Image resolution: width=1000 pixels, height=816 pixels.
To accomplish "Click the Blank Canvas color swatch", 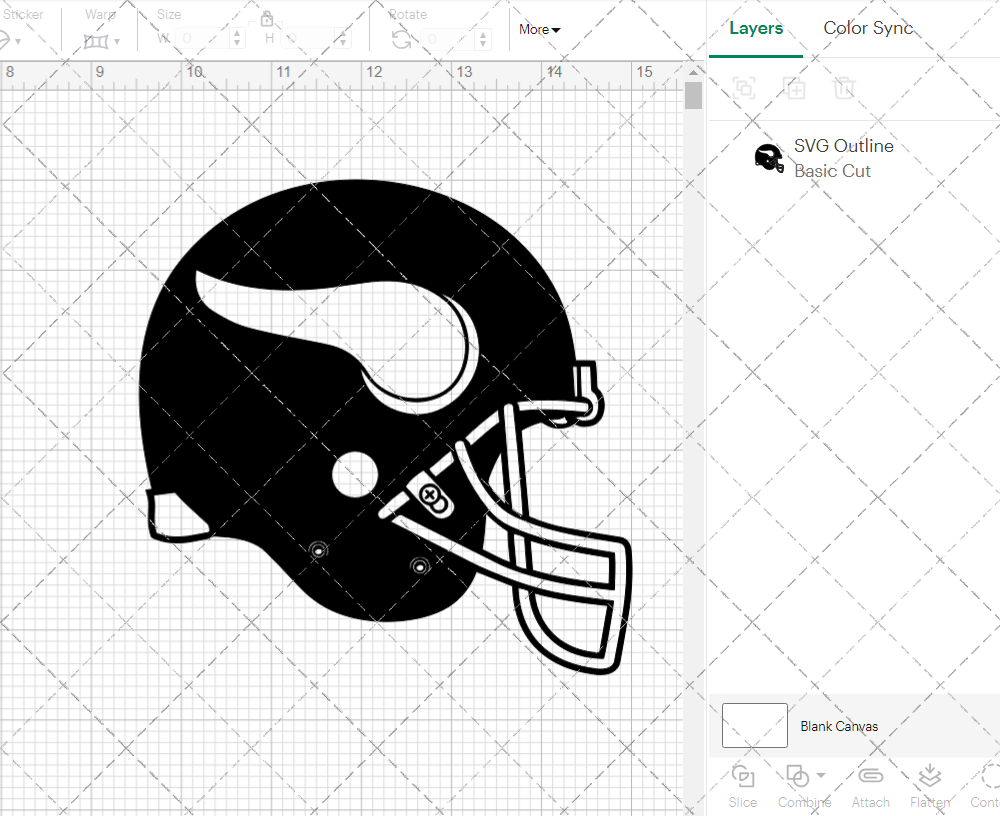I will (754, 726).
